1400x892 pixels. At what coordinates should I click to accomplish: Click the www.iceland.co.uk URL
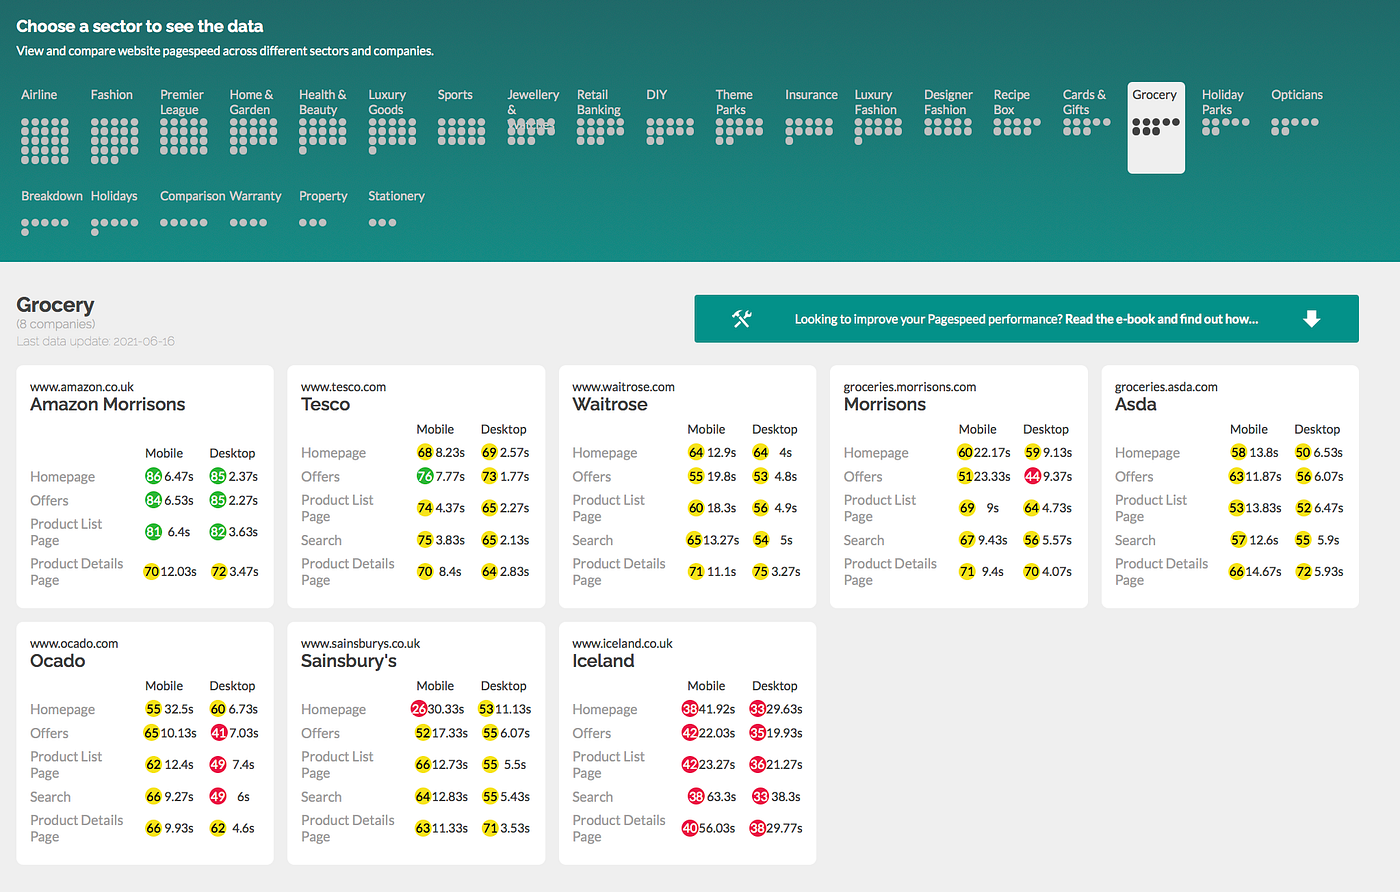coord(622,644)
